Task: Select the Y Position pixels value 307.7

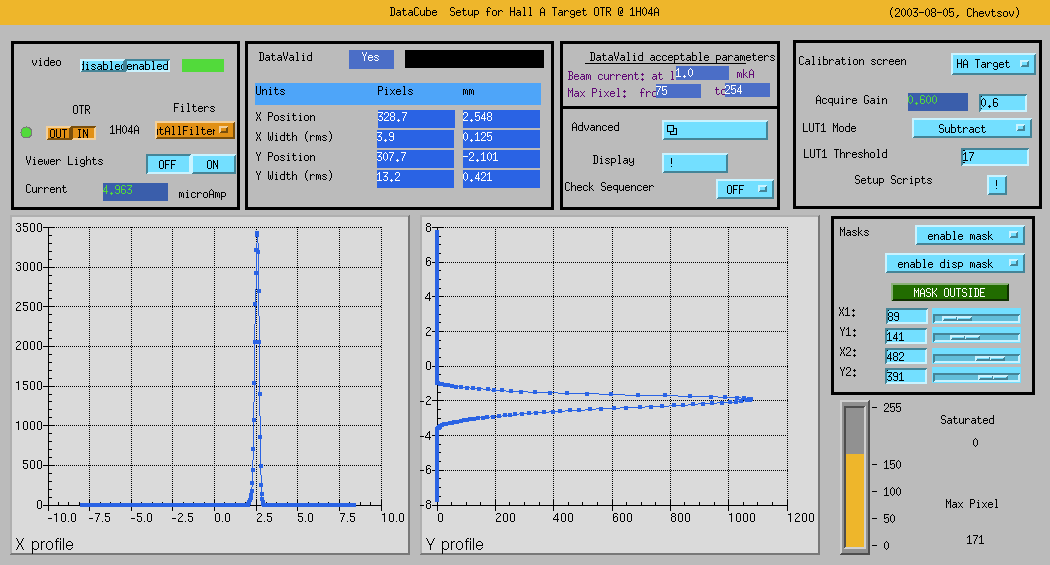Action: pyautogui.click(x=415, y=159)
